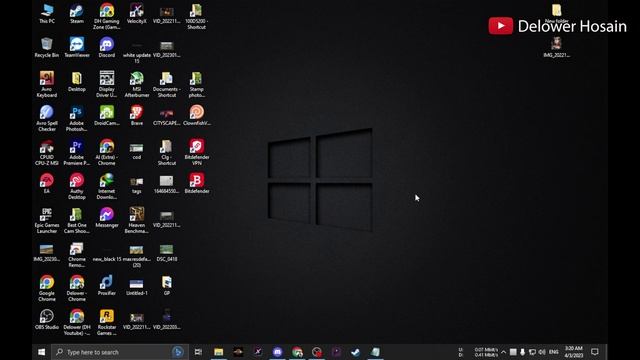Image resolution: width=640 pixels, height=360 pixels.
Task: Select the Google Chrome desktop shortcut
Action: point(47,288)
